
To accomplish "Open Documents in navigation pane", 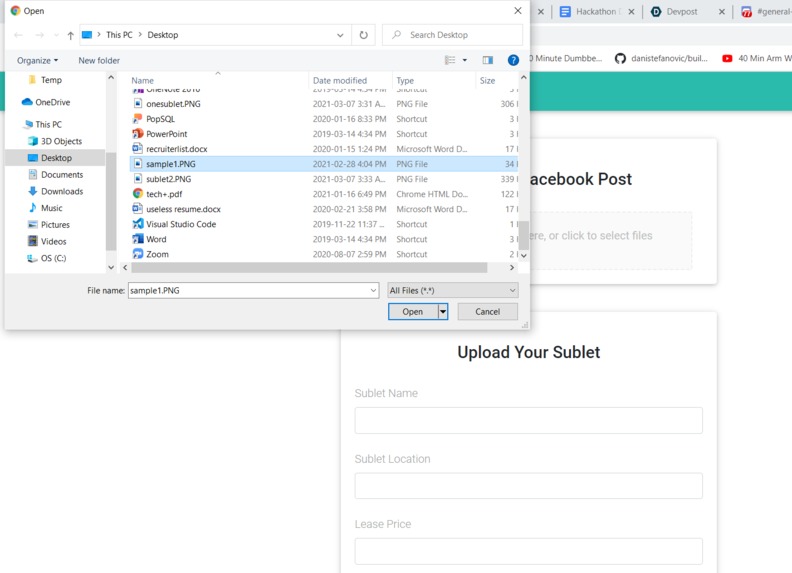I will 56,174.
